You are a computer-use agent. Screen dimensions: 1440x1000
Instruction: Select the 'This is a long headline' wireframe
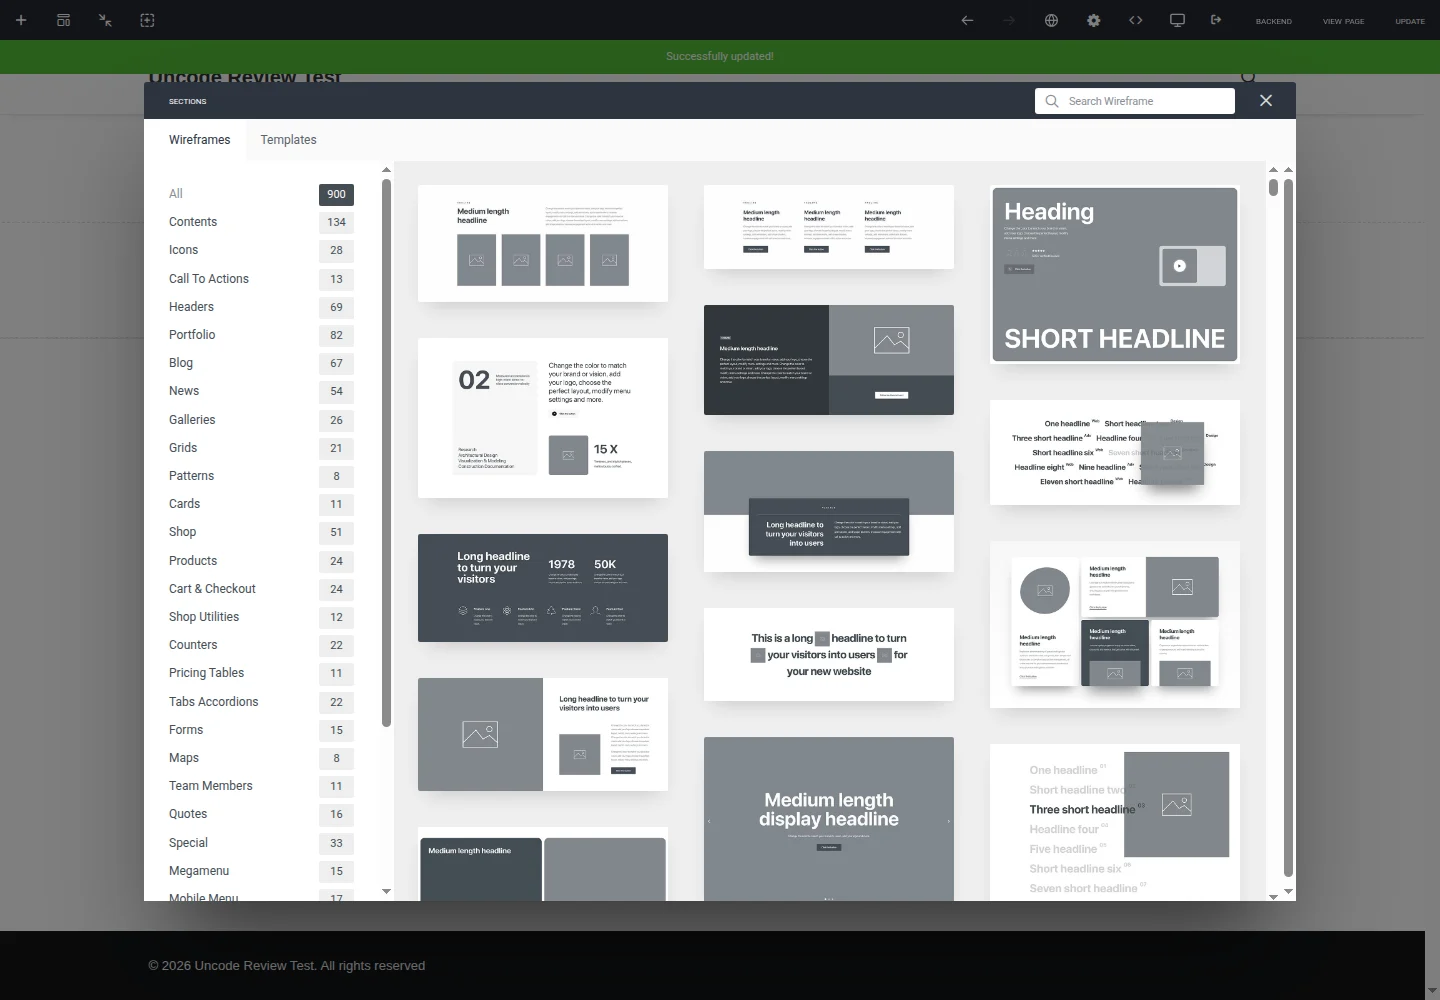(x=829, y=654)
